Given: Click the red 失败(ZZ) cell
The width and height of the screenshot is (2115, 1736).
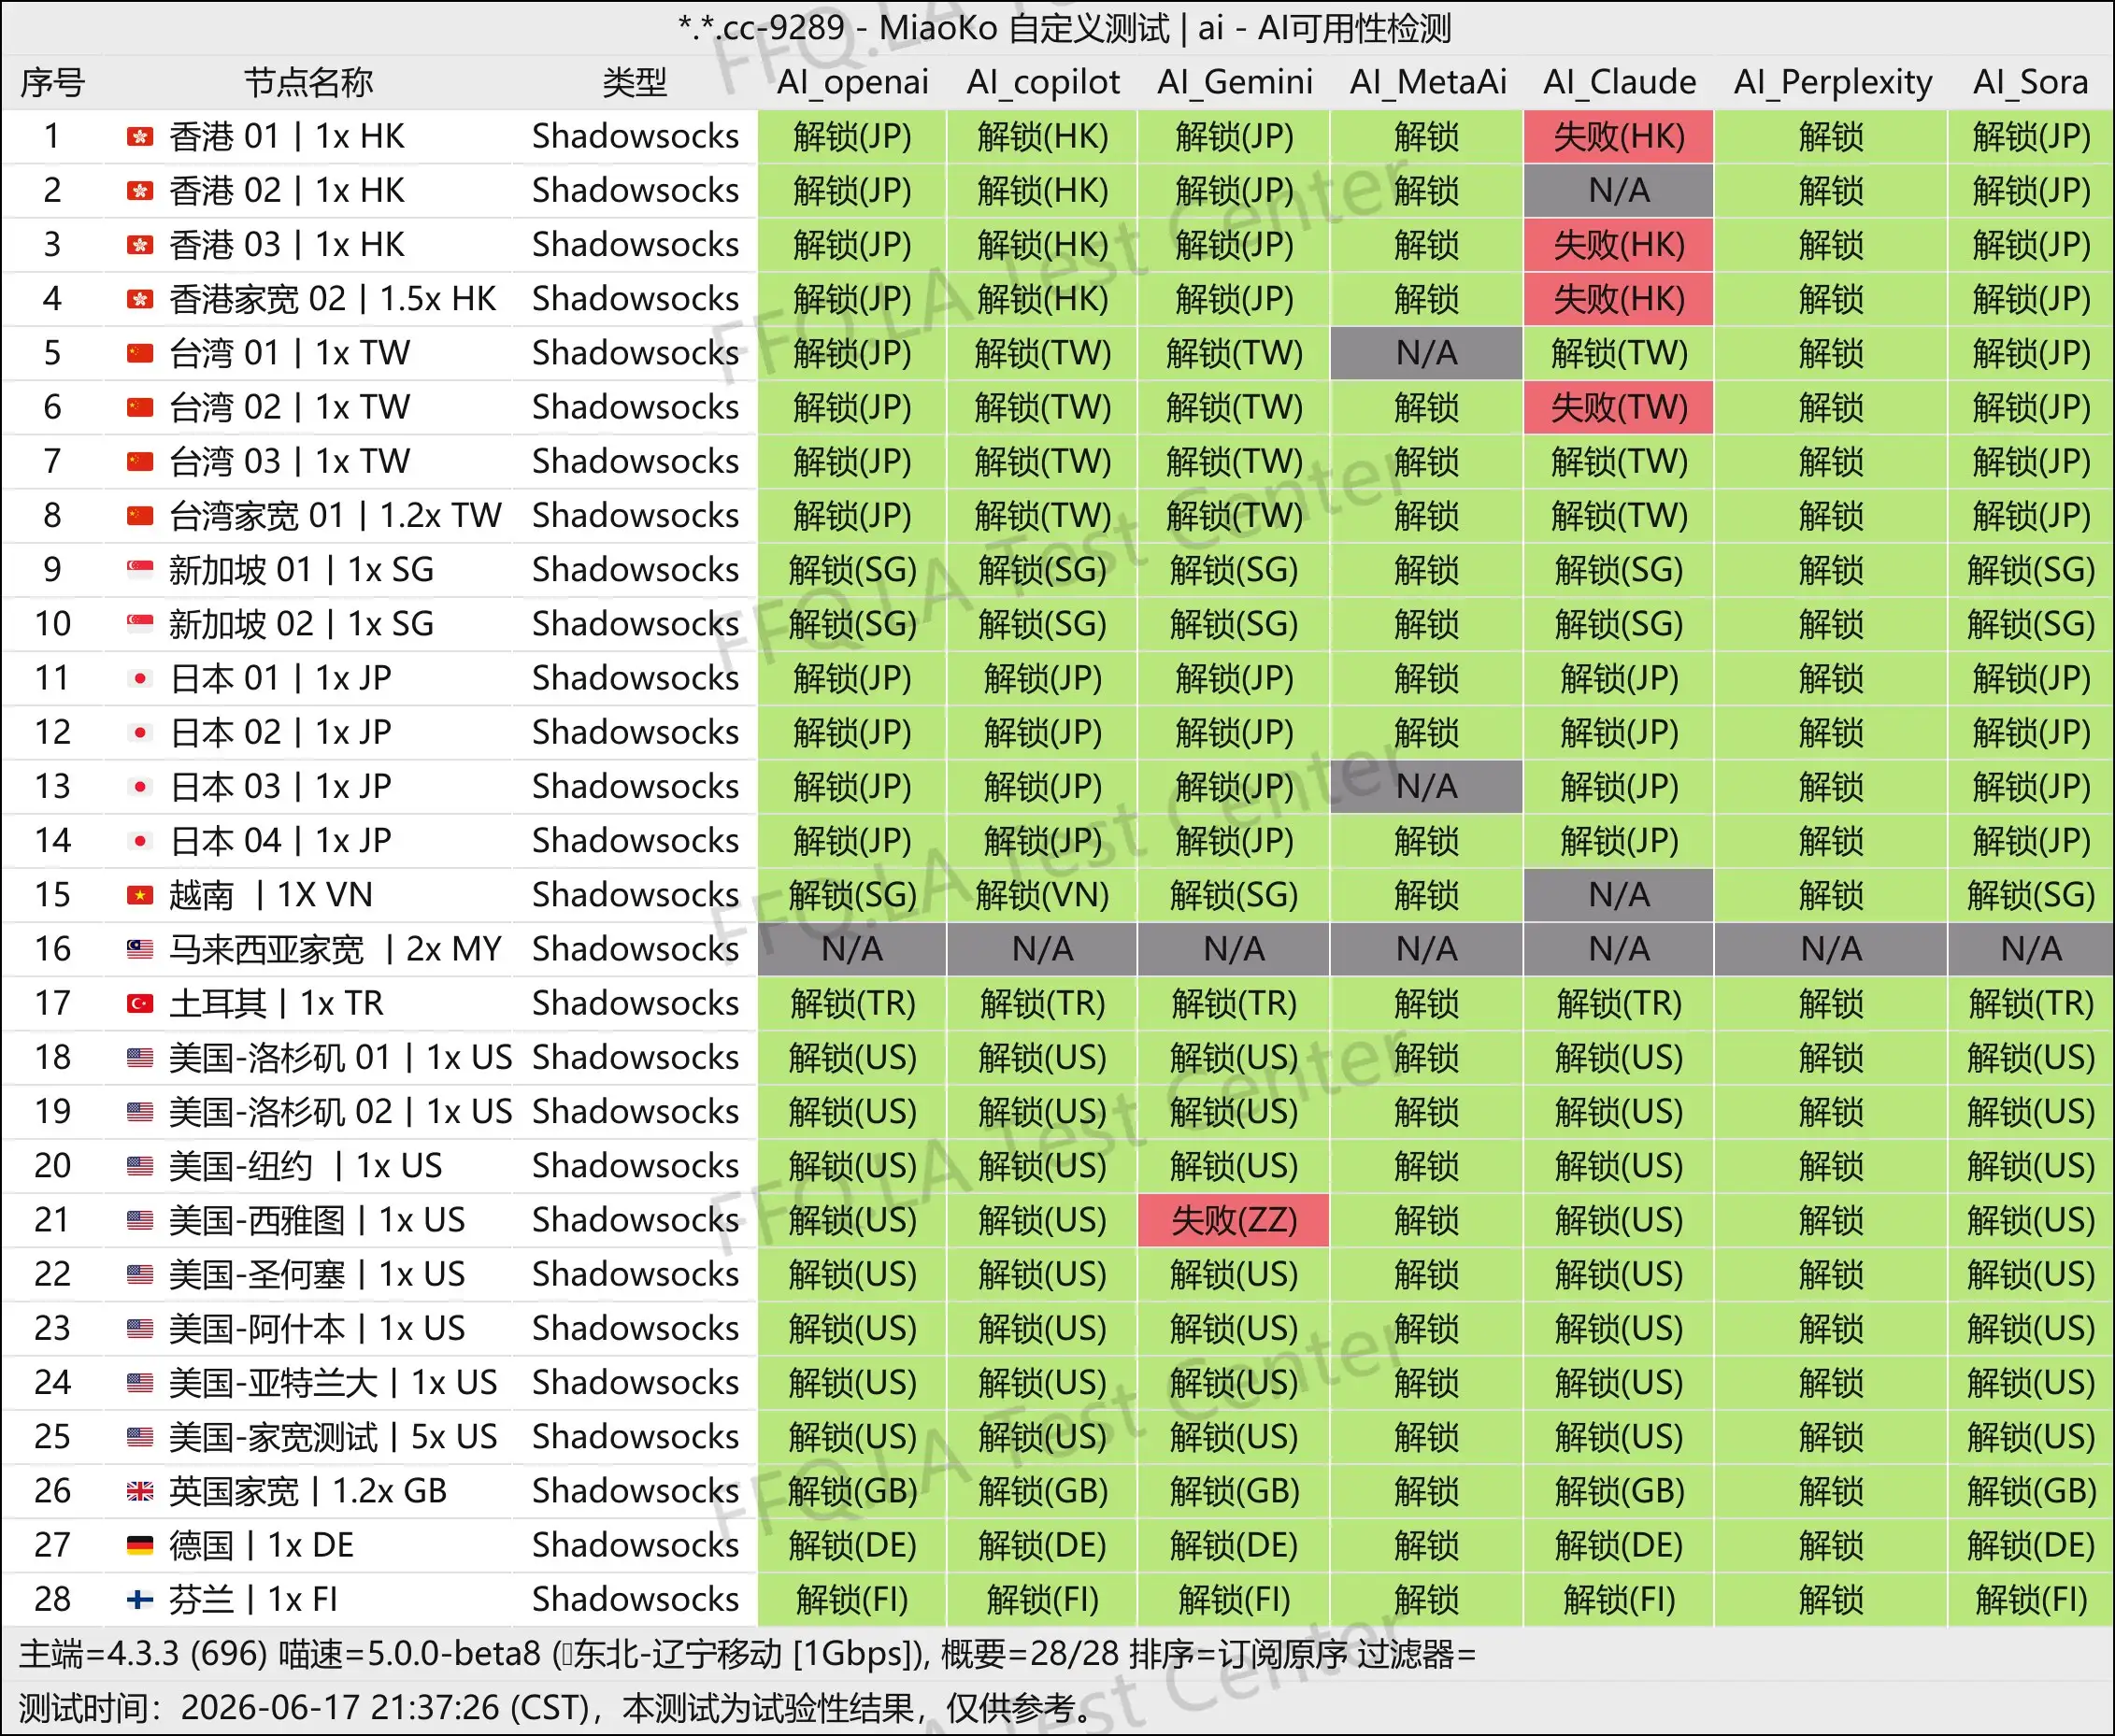Looking at the screenshot, I should point(1234,1220).
